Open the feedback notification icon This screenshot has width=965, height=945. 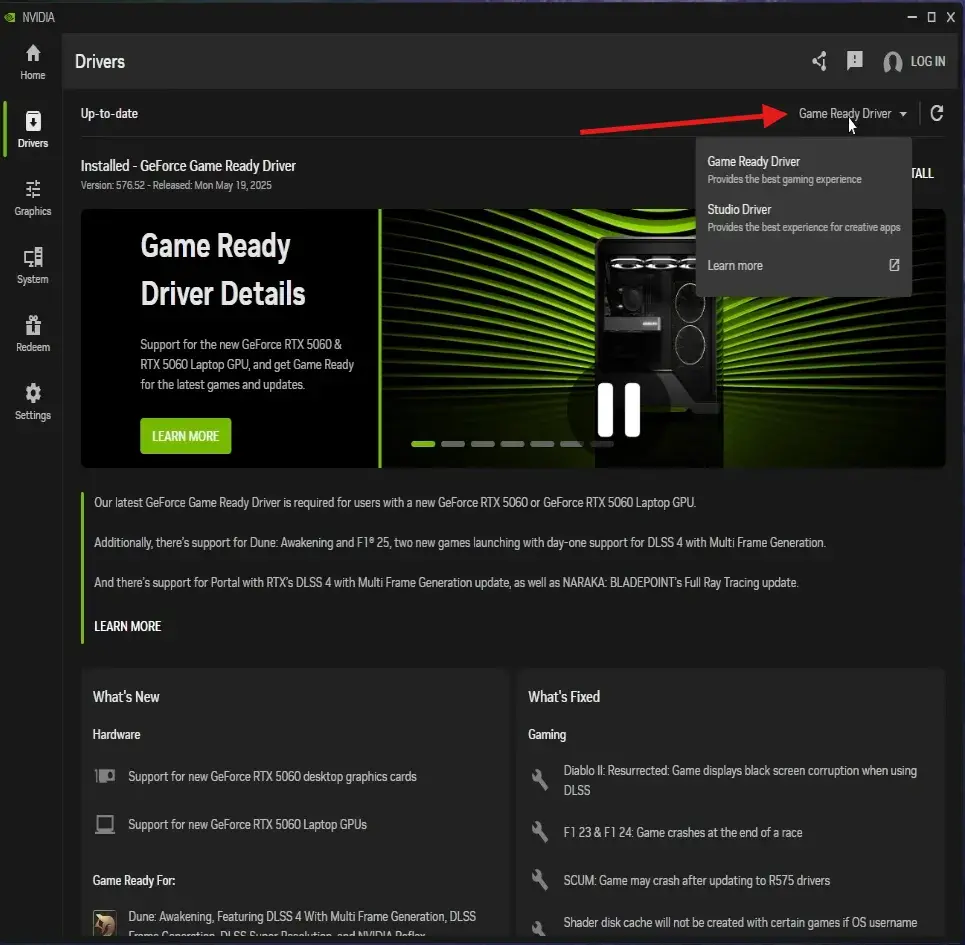click(855, 61)
